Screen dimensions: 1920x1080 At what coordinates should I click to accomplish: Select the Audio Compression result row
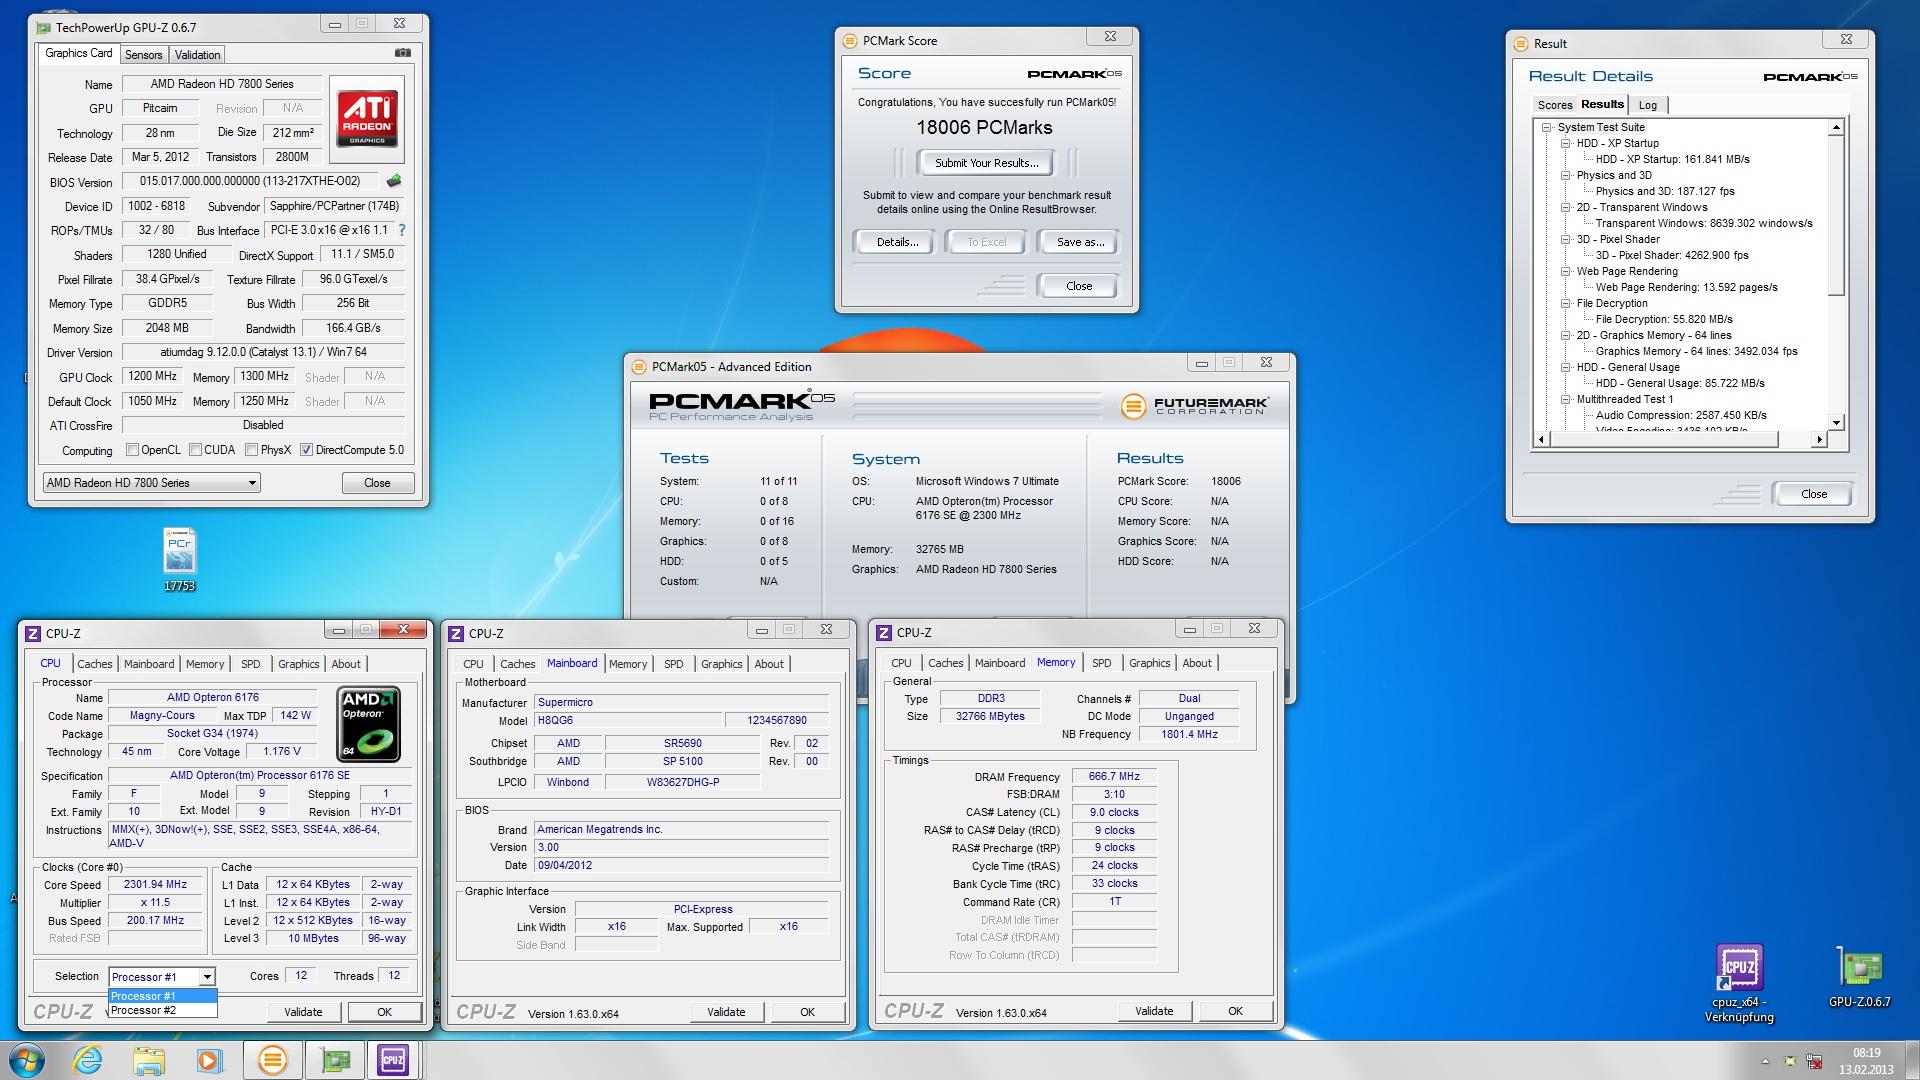pyautogui.click(x=1681, y=416)
